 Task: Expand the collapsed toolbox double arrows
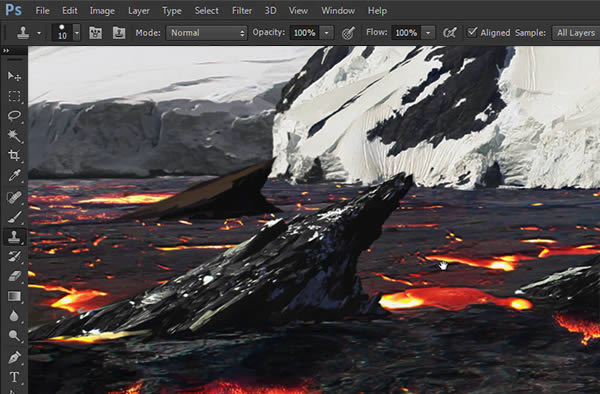(x=5, y=50)
